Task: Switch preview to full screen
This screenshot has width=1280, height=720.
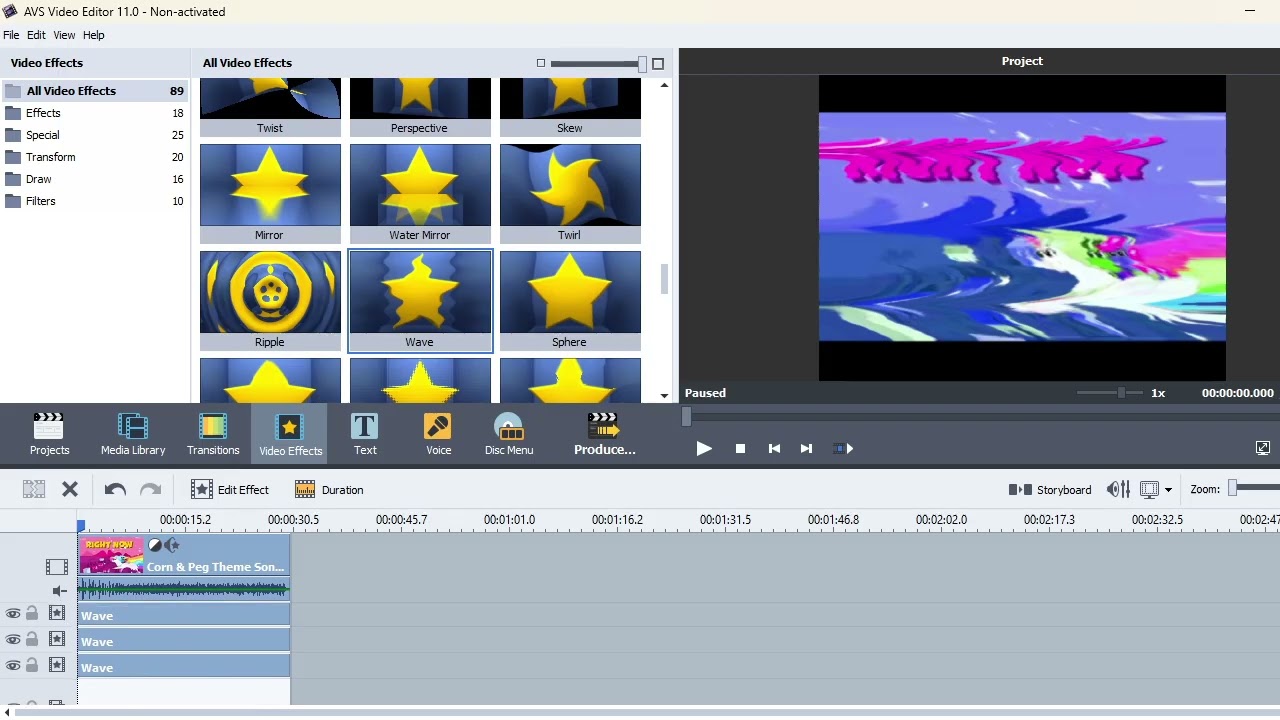Action: (1263, 448)
